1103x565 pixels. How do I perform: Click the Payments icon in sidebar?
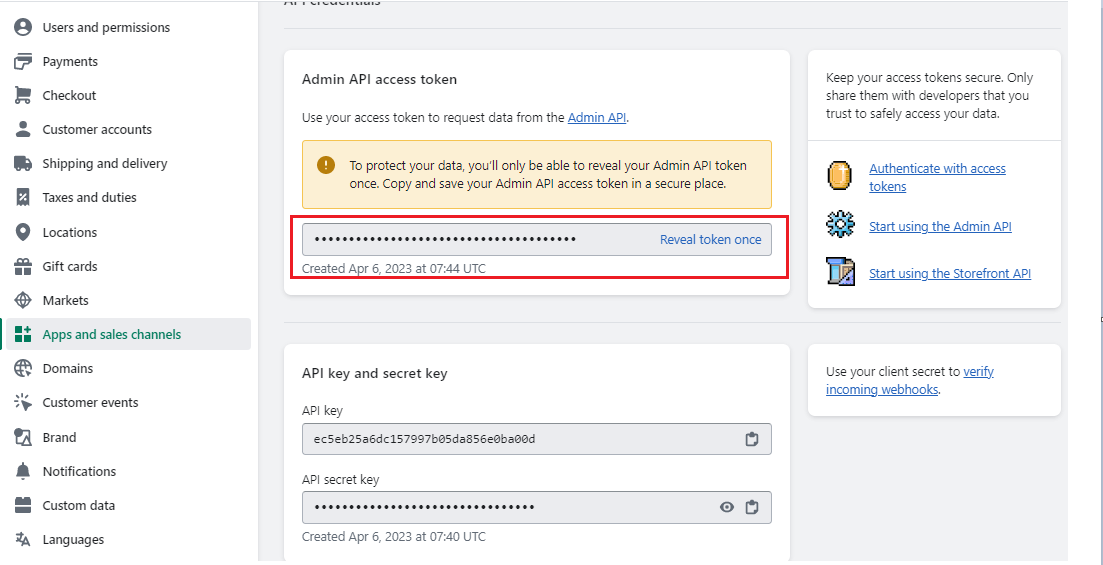[x=23, y=62]
